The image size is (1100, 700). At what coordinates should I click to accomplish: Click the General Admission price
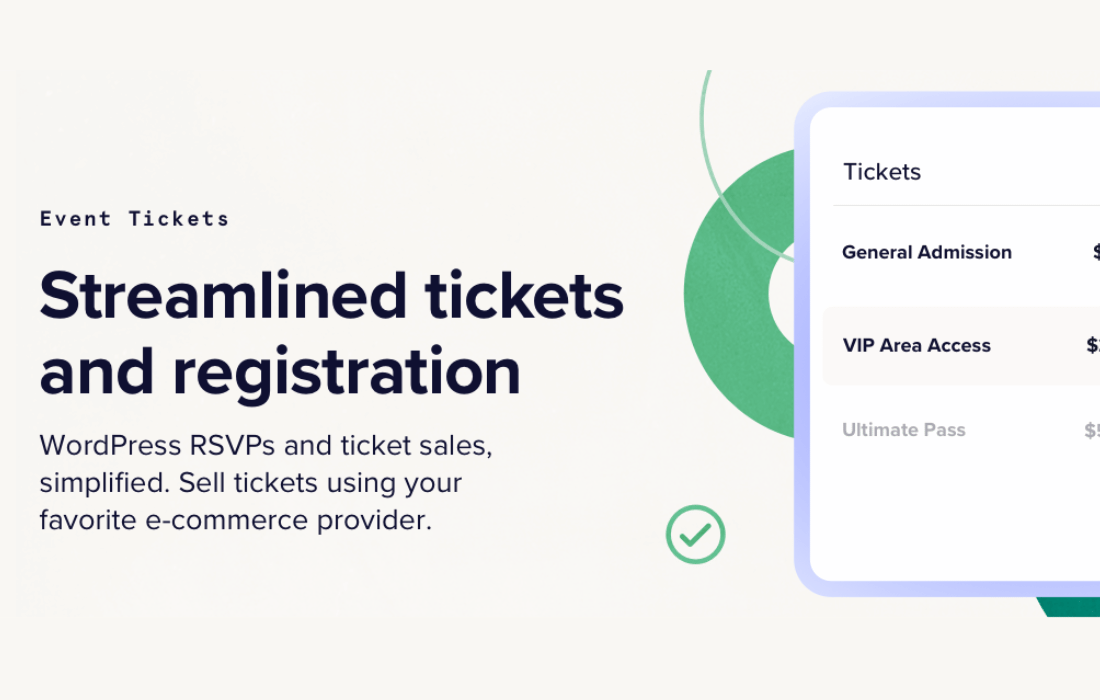(x=1096, y=252)
